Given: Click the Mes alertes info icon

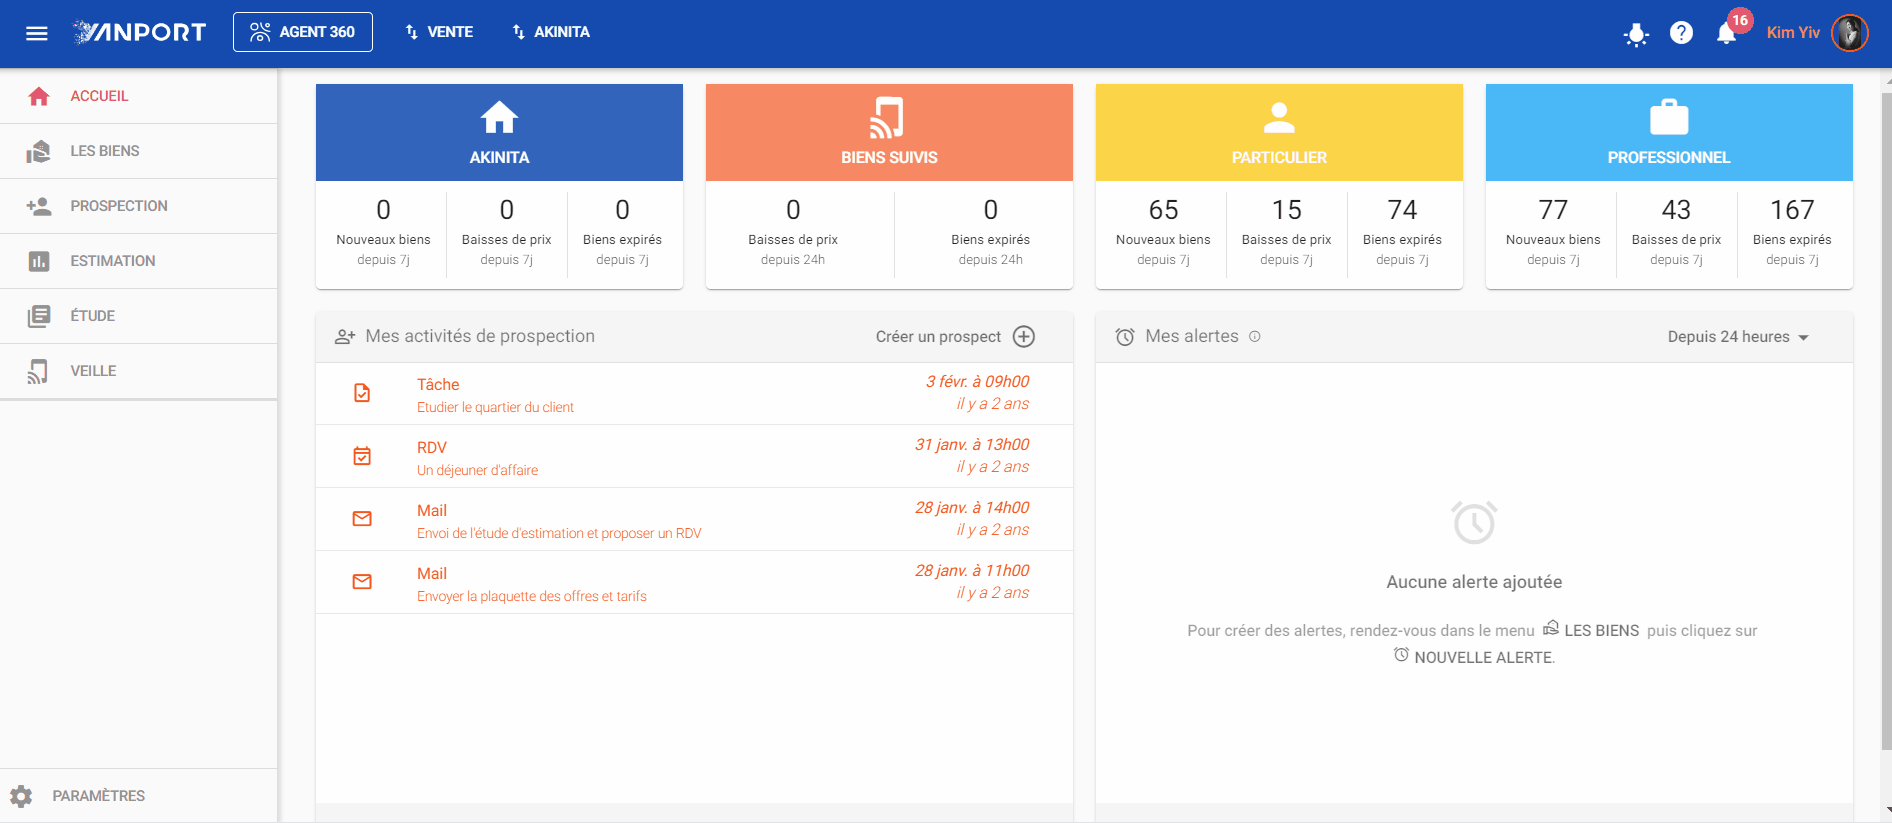Looking at the screenshot, I should click(x=1255, y=337).
